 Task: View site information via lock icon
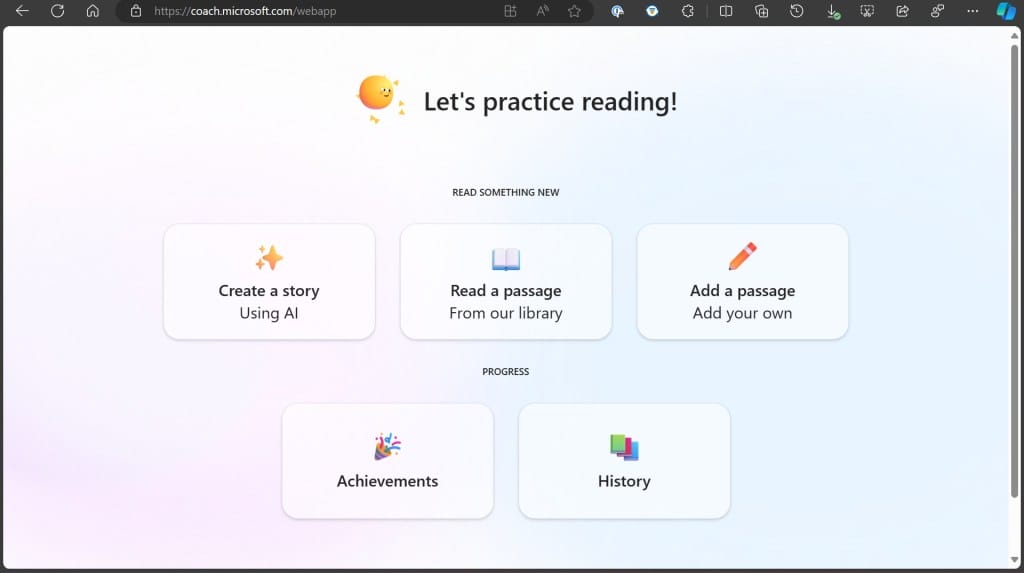pos(136,11)
